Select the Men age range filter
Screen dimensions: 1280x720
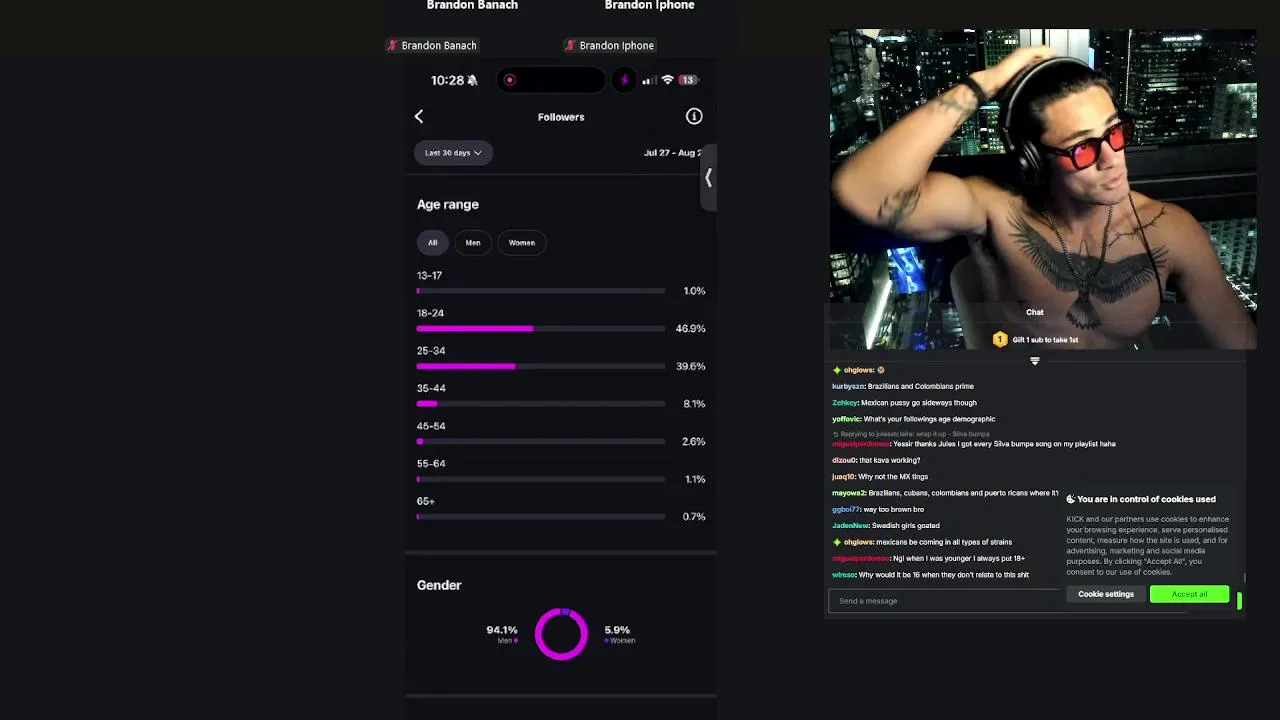tap(473, 243)
